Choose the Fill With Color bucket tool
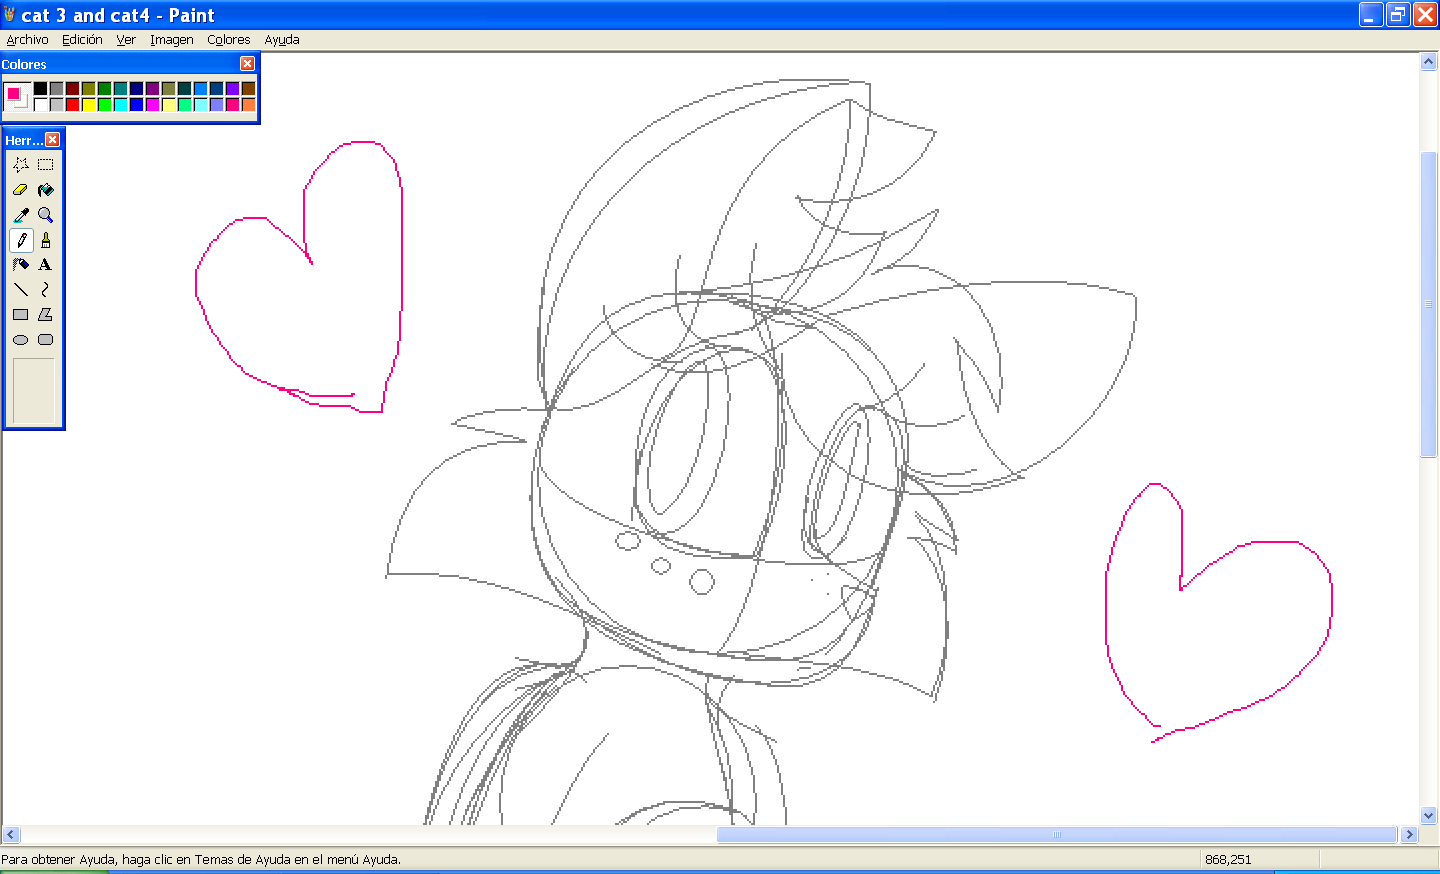Screen dimensions: 1440x874 [x=46, y=190]
